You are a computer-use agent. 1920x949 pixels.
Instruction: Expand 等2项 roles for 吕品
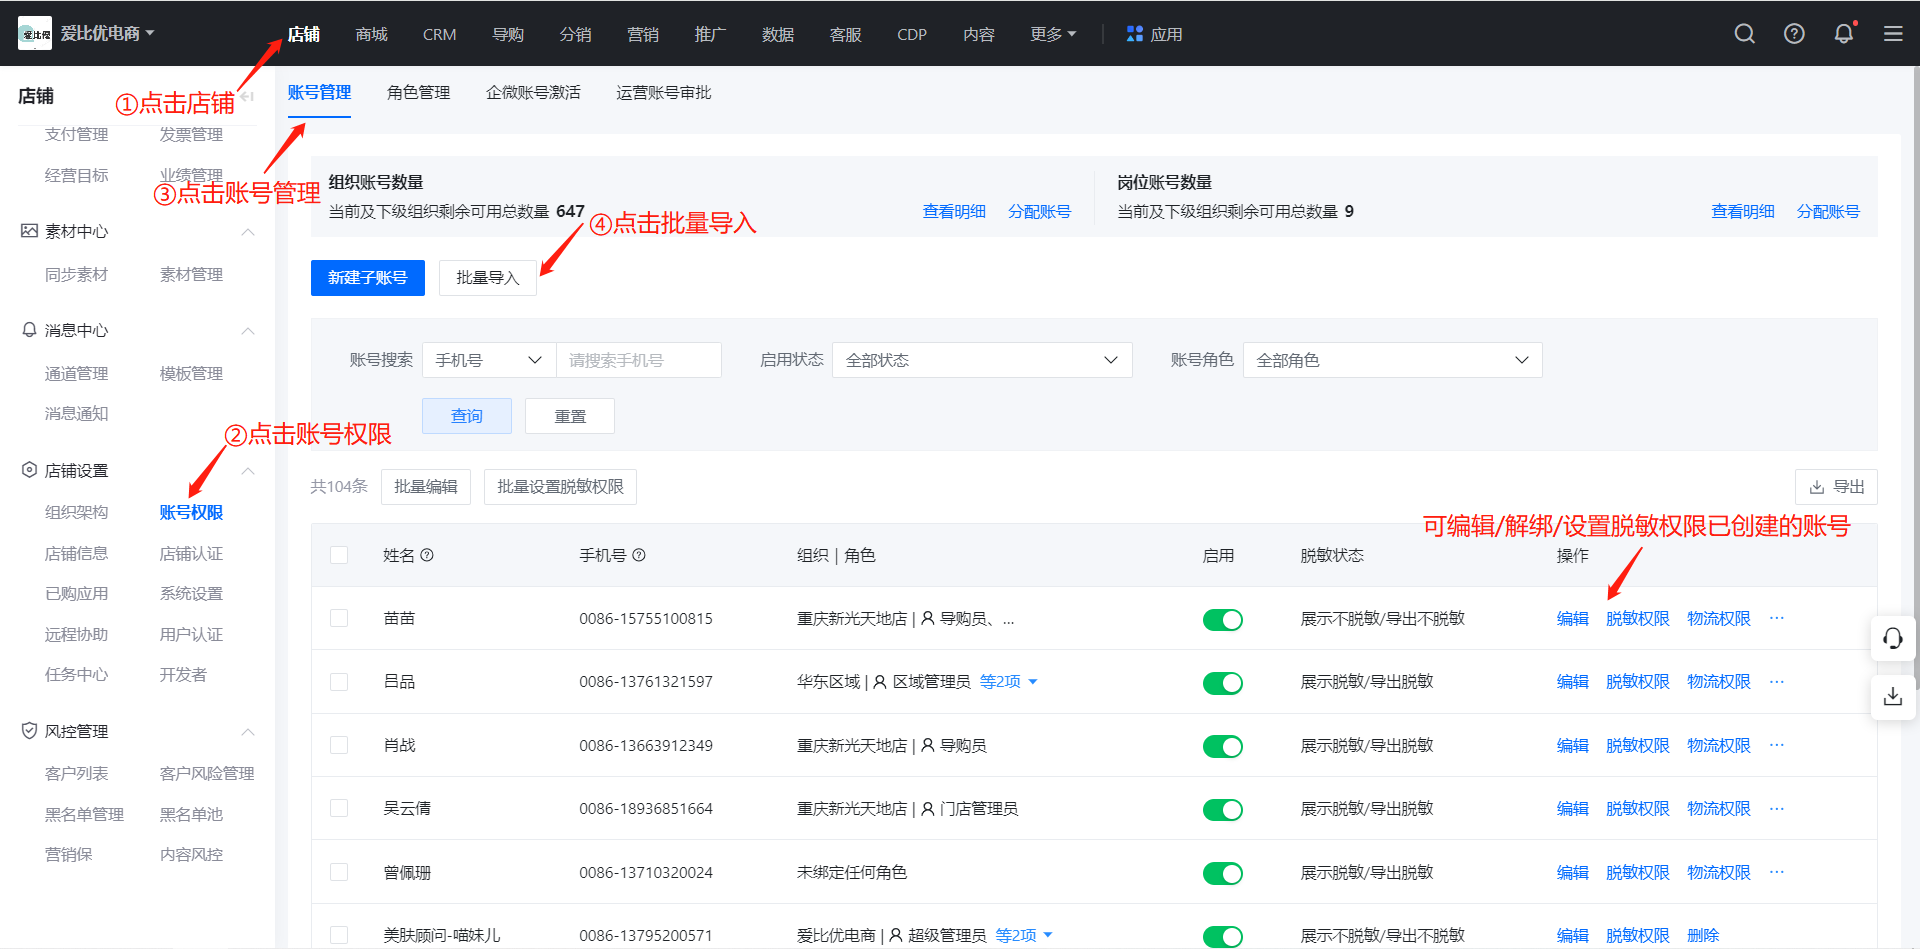coord(1008,681)
